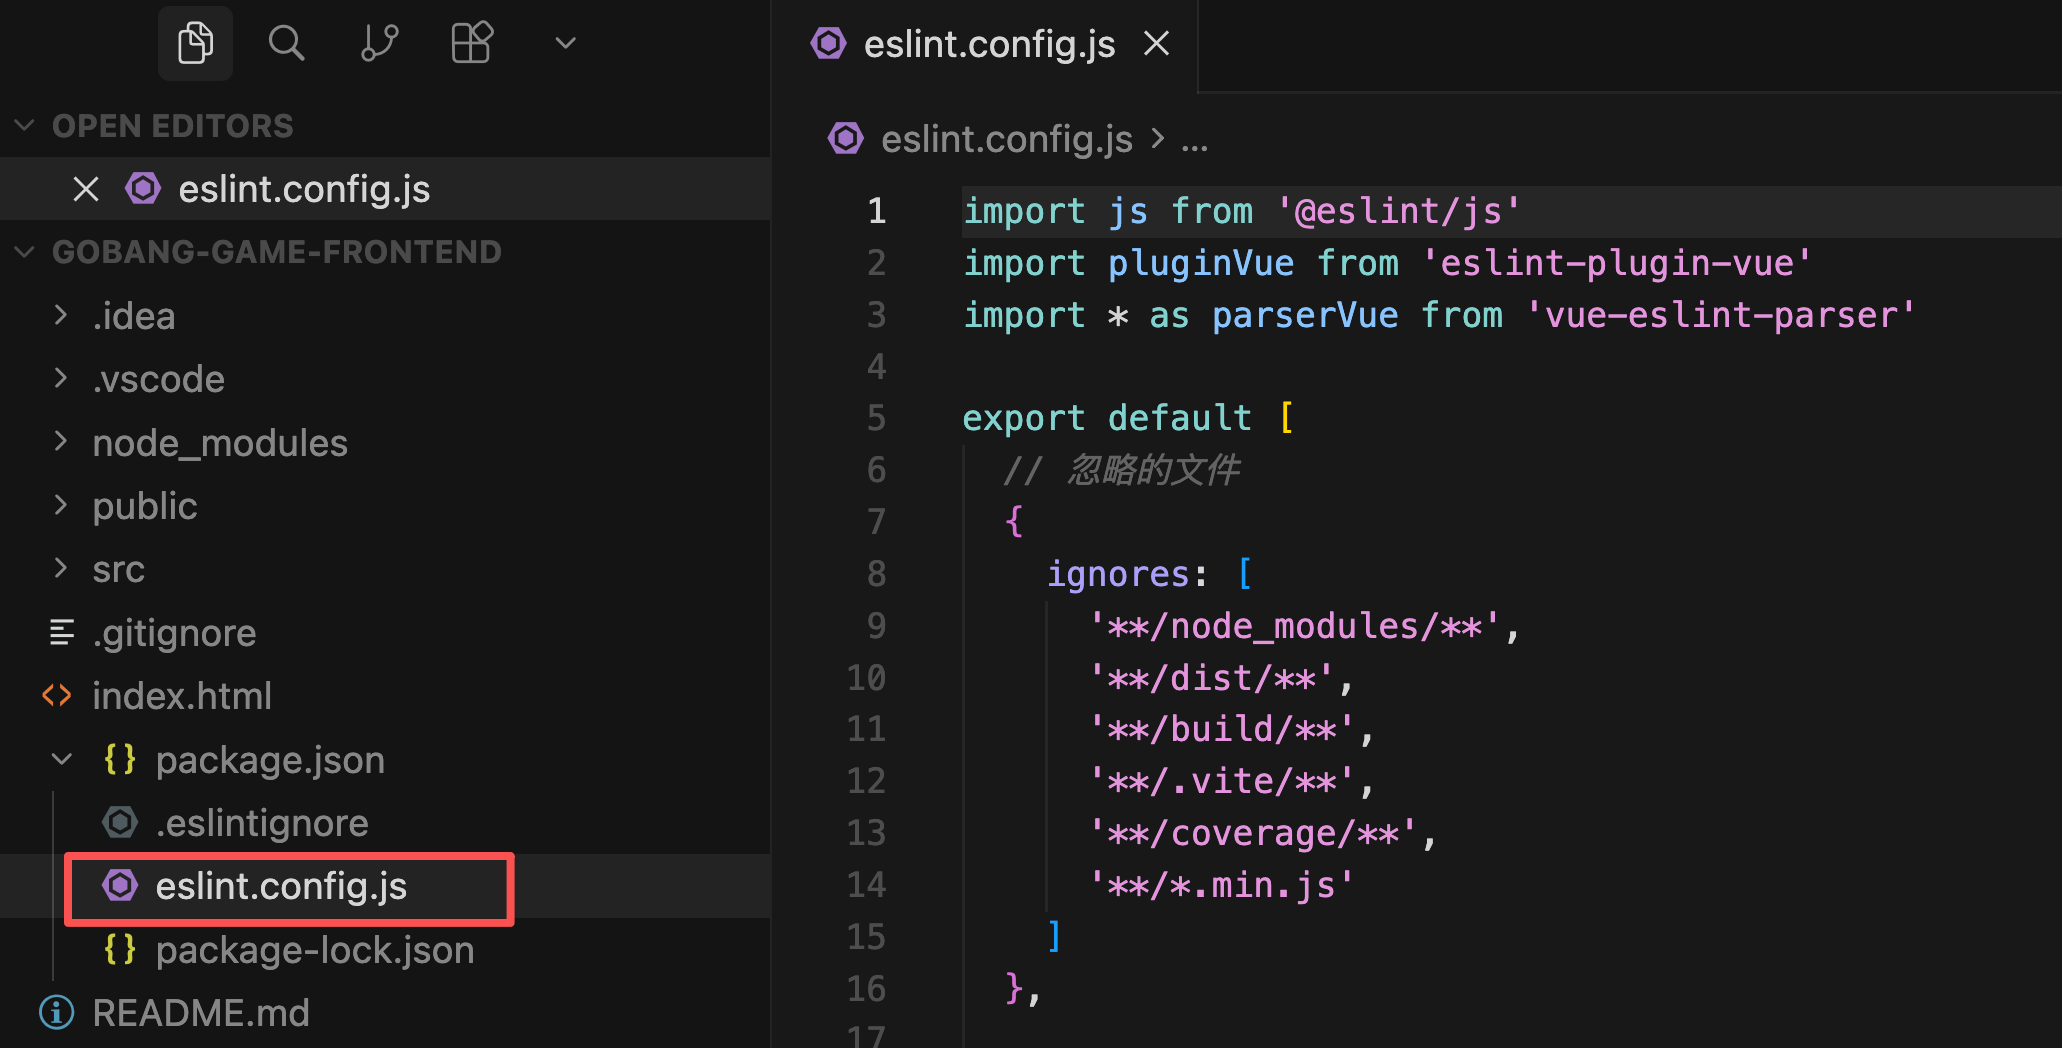The image size is (2062, 1048).
Task: Open the .gitignore file
Action: pos(174,633)
